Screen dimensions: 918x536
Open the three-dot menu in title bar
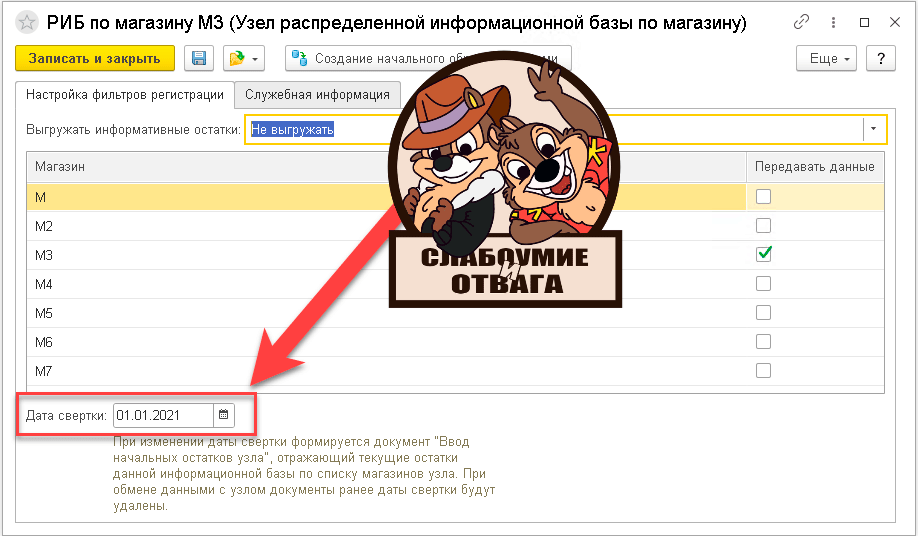(833, 22)
